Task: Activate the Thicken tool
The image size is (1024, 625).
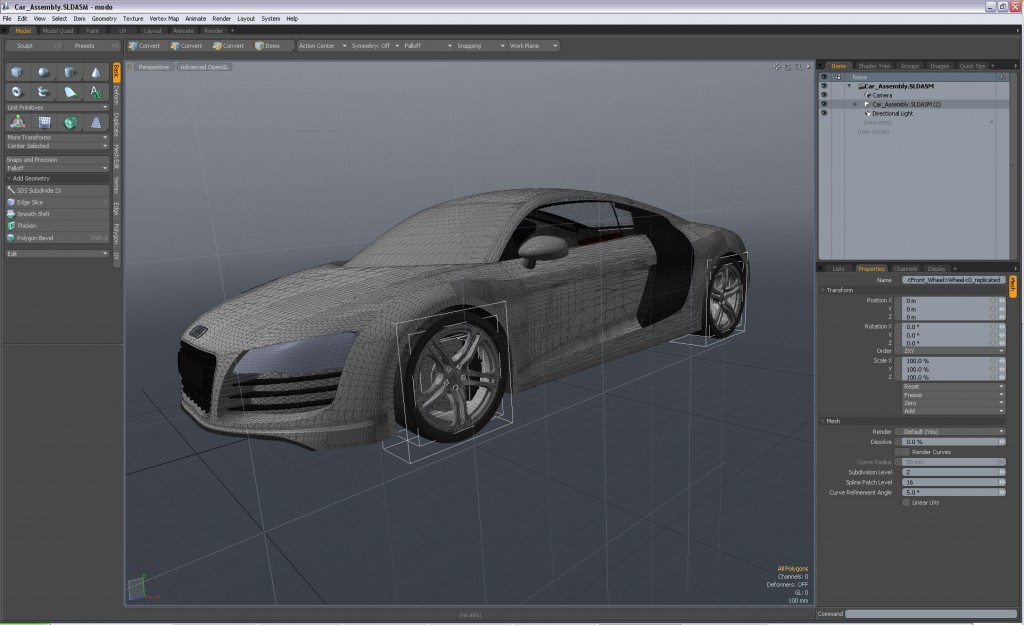Action: 57,226
